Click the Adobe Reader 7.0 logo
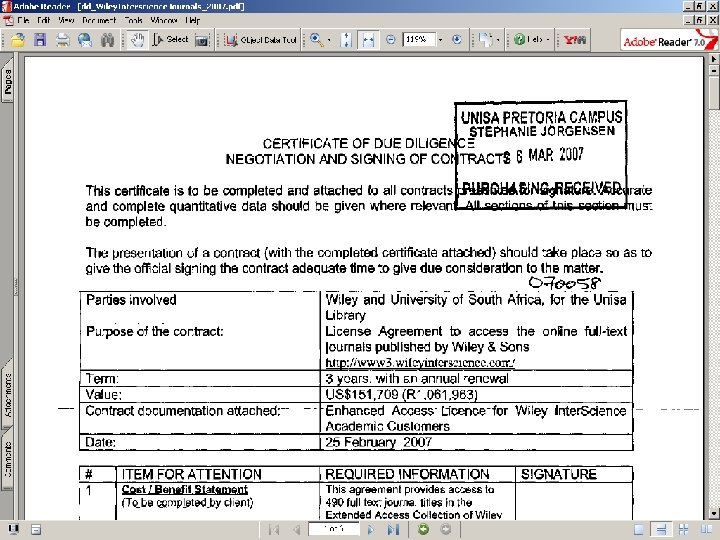Screen dimensions: 720x540 (669, 40)
